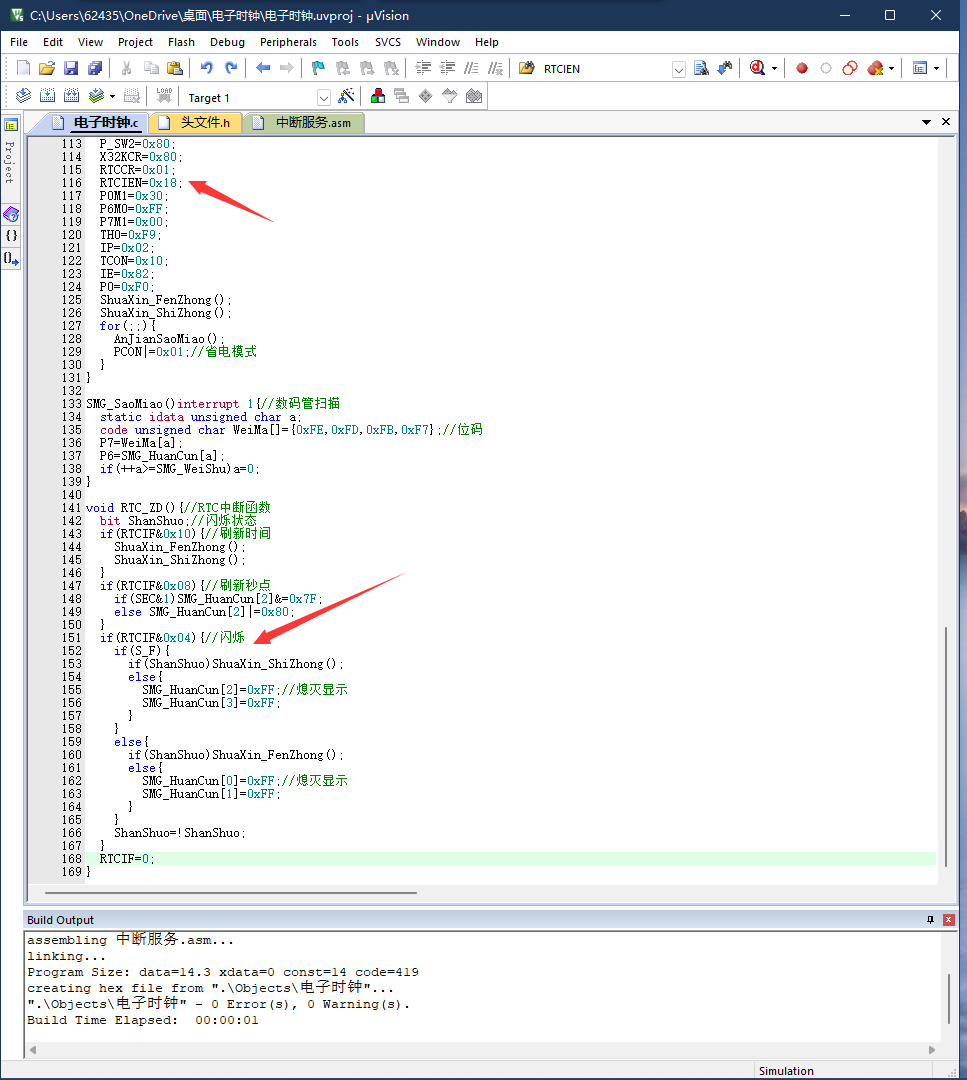This screenshot has height=1080, width=967.
Task: Insert or remove bookmark flag icon
Action: pos(318,68)
